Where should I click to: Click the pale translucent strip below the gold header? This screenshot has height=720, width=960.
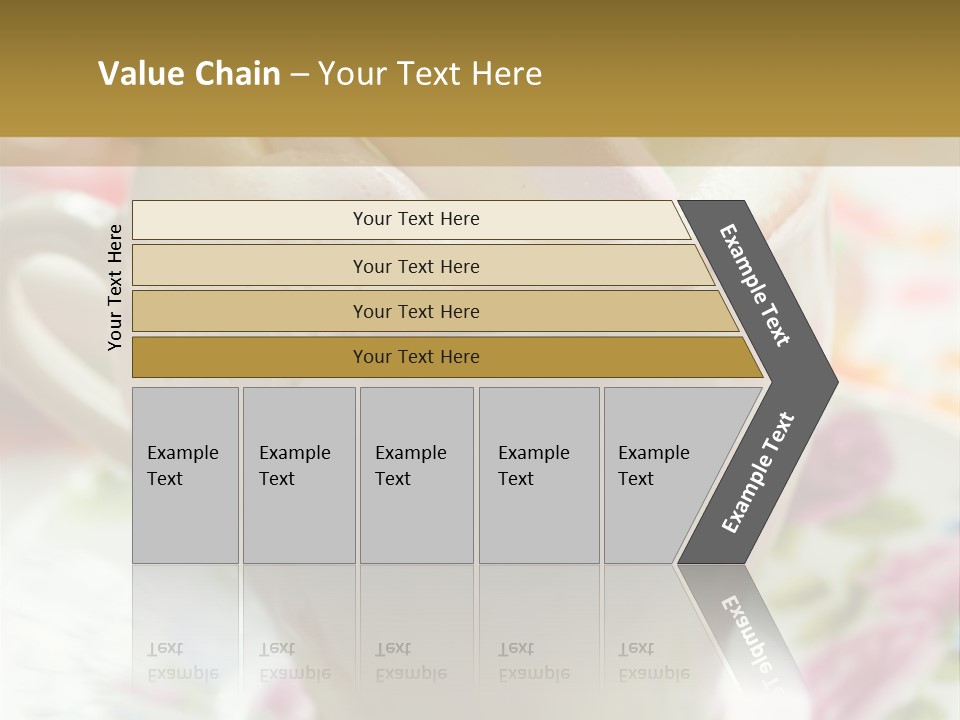click(x=480, y=152)
